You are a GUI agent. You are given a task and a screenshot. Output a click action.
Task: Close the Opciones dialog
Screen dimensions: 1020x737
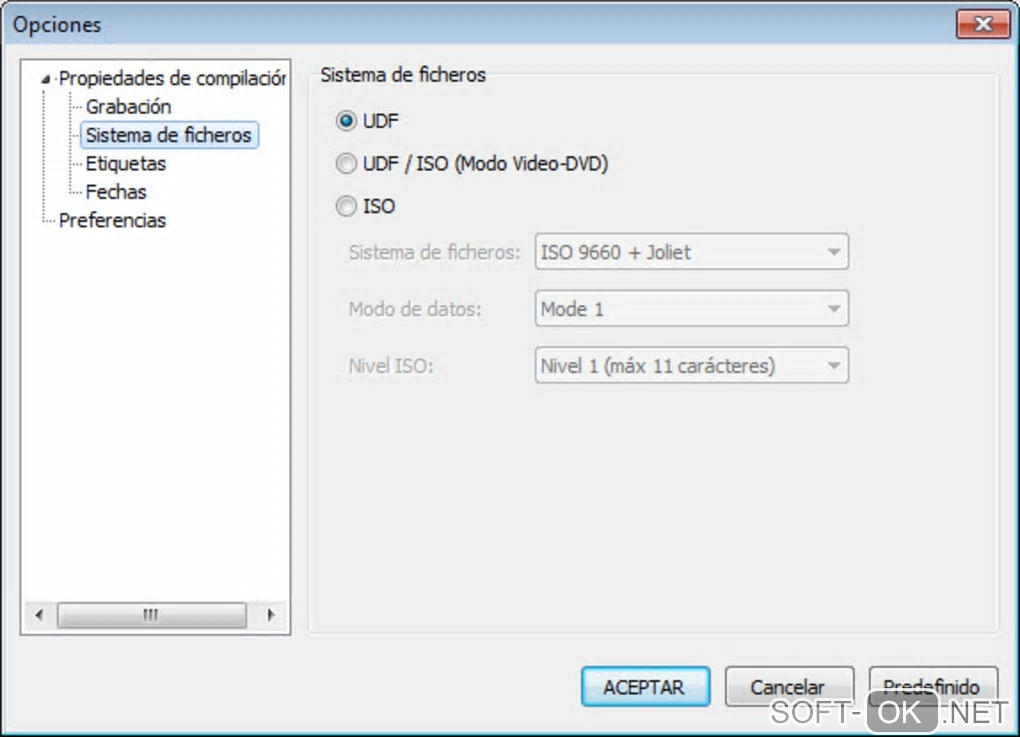981,24
